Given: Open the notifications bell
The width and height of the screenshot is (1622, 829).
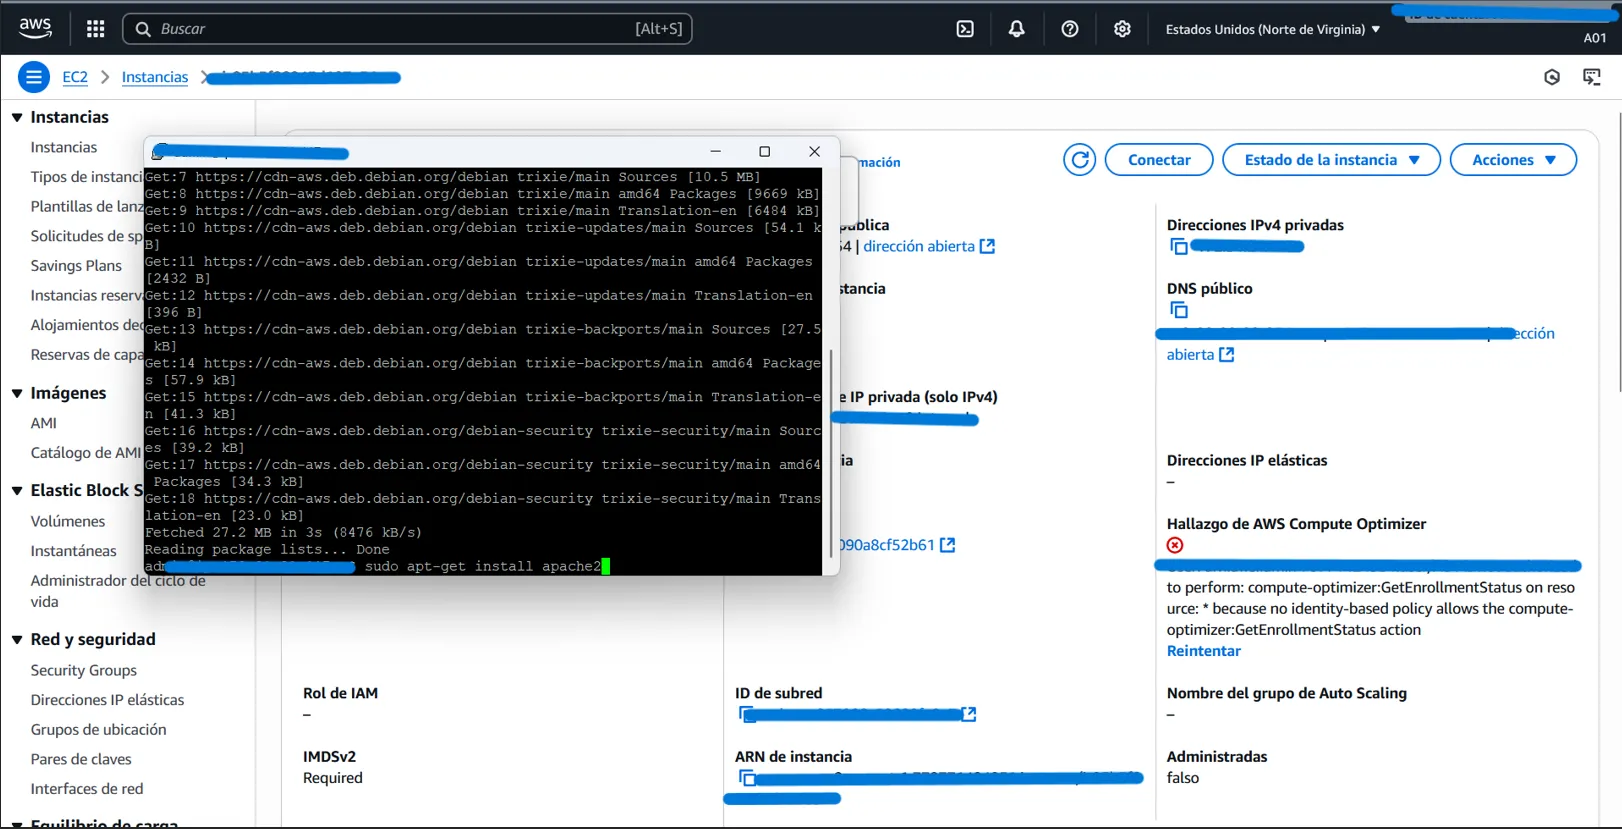Looking at the screenshot, I should pos(1016,29).
